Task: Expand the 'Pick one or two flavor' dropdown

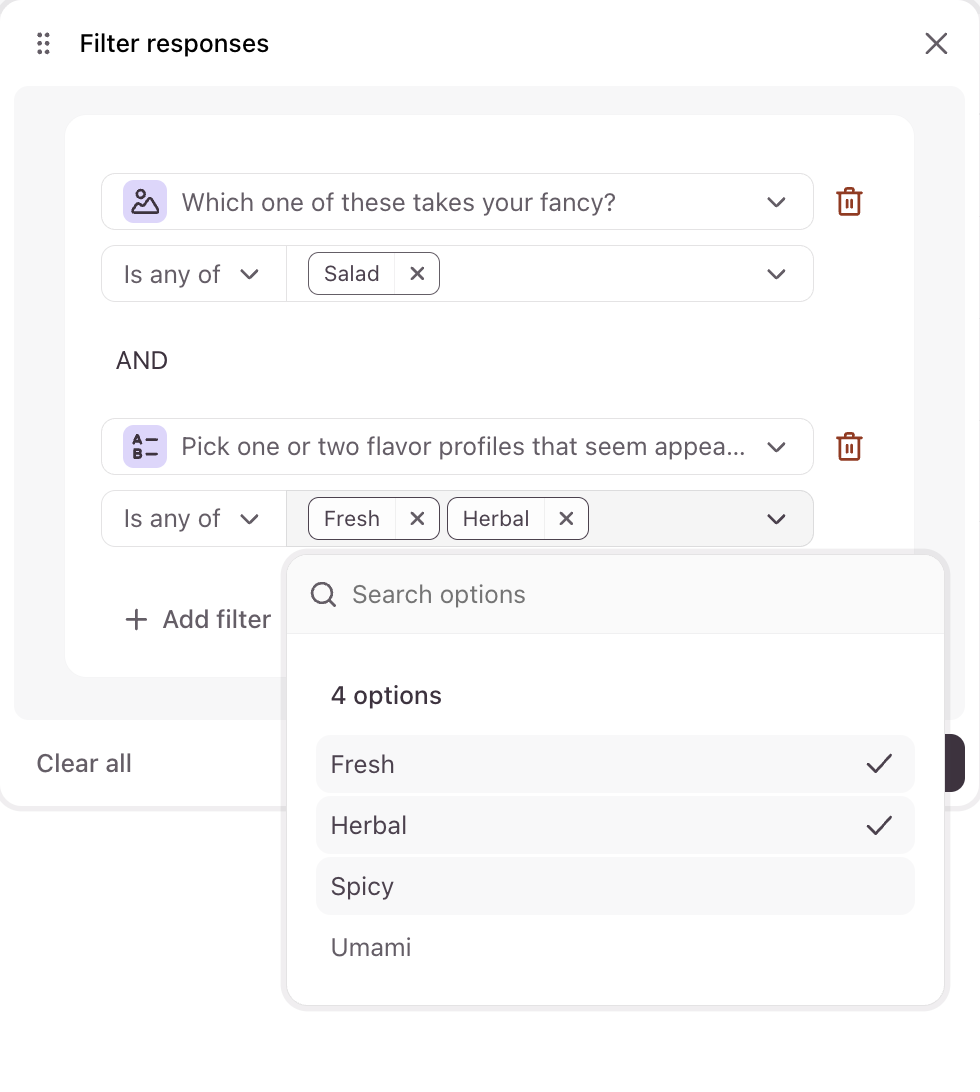Action: click(776, 447)
